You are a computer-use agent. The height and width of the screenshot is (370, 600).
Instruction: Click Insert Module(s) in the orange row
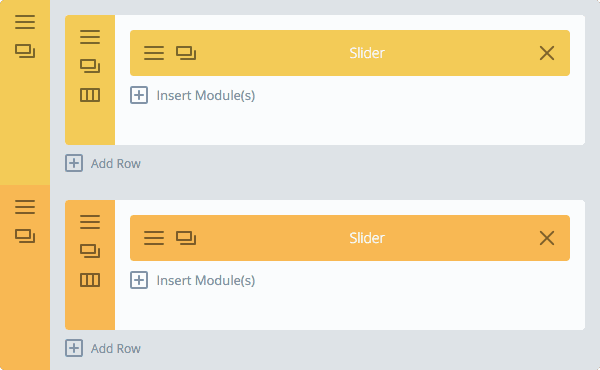coord(192,280)
